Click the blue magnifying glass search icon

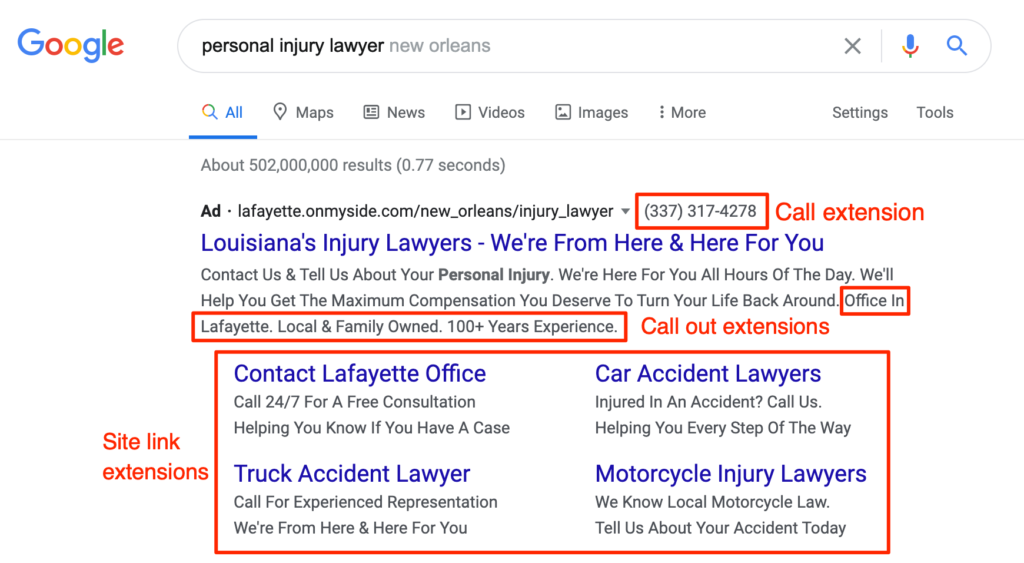point(957,46)
